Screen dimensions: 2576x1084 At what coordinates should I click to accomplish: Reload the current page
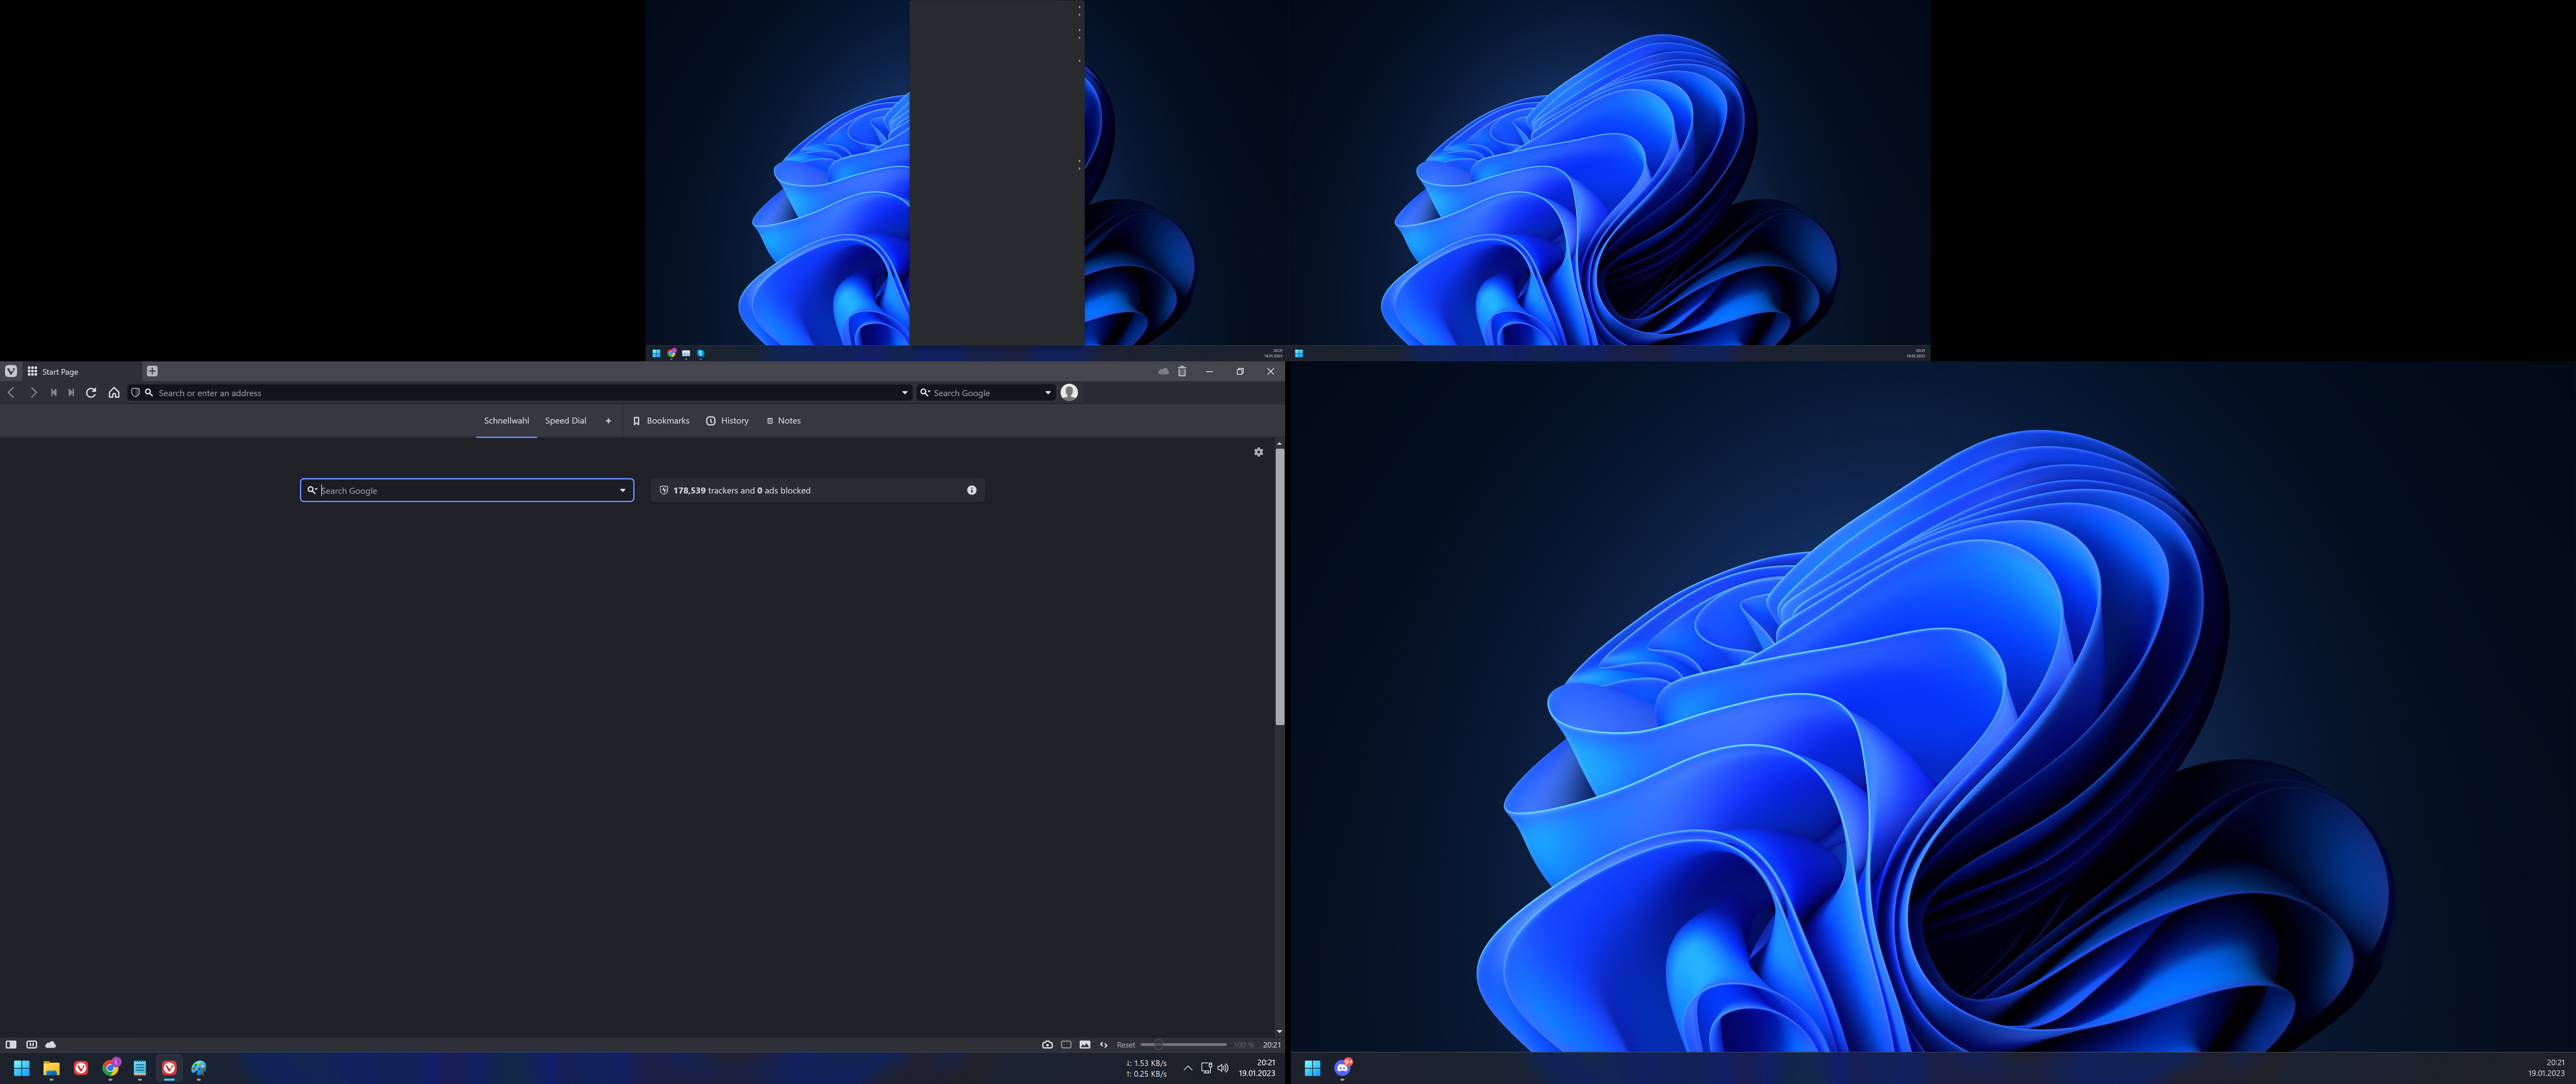point(91,393)
